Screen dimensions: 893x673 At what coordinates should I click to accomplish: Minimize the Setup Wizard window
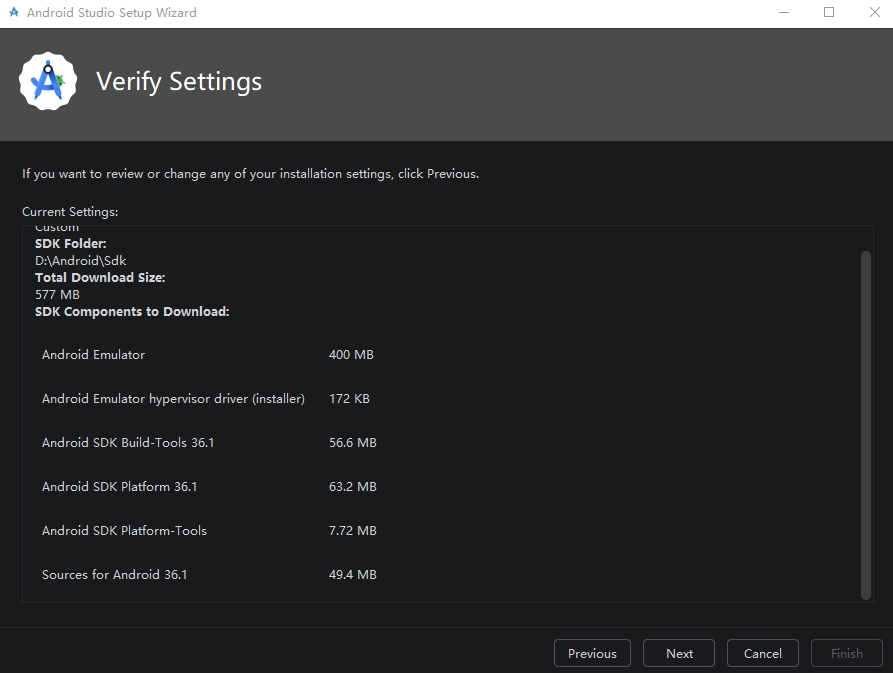point(784,12)
